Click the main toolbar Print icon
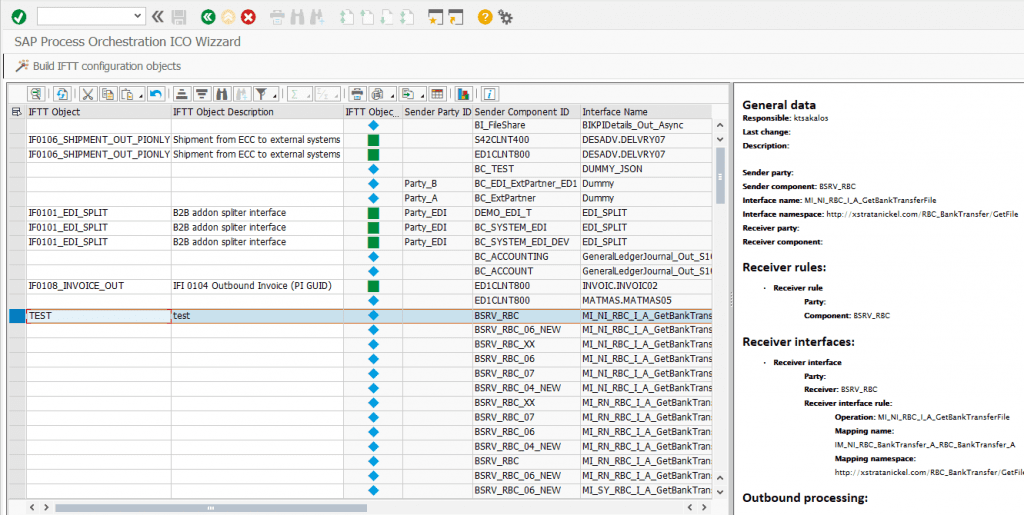The height and width of the screenshot is (515, 1024). [x=278, y=17]
